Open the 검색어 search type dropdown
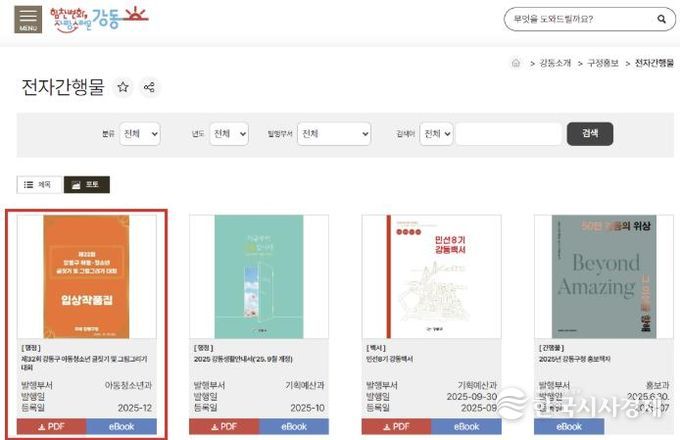The image size is (680, 440). (x=436, y=134)
